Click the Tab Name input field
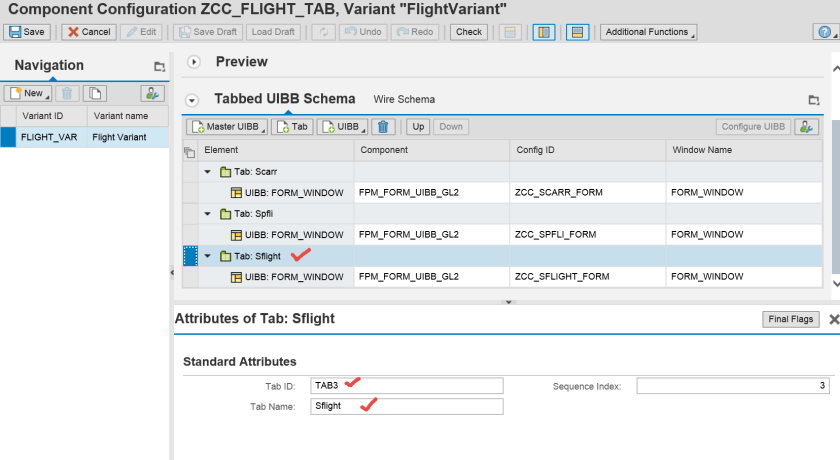Image resolution: width=840 pixels, height=460 pixels. [x=406, y=406]
